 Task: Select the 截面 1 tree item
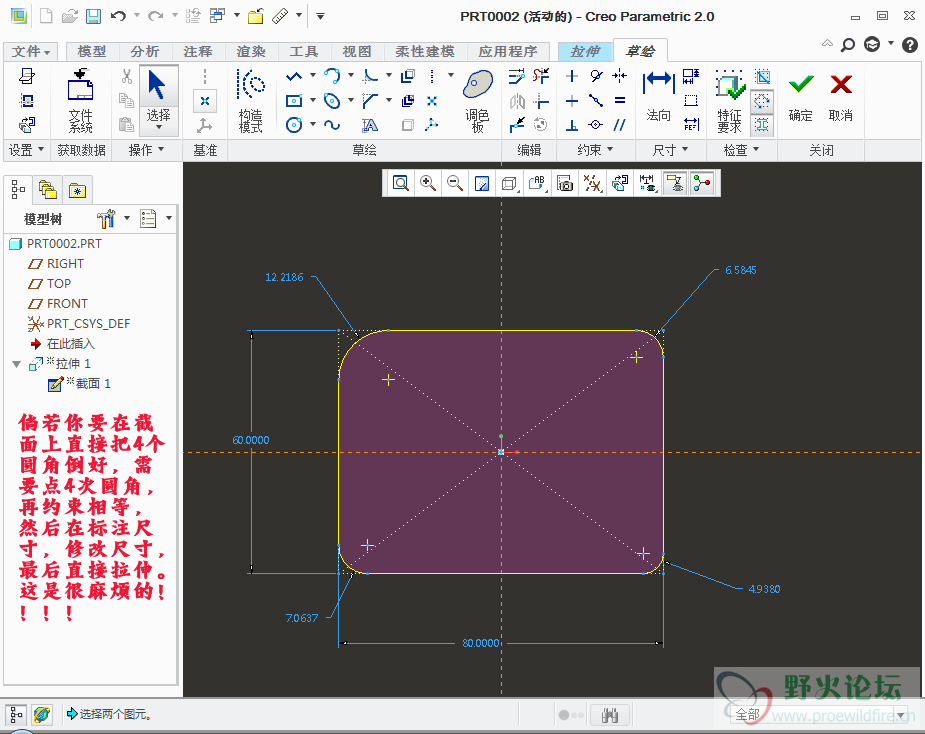(80, 384)
